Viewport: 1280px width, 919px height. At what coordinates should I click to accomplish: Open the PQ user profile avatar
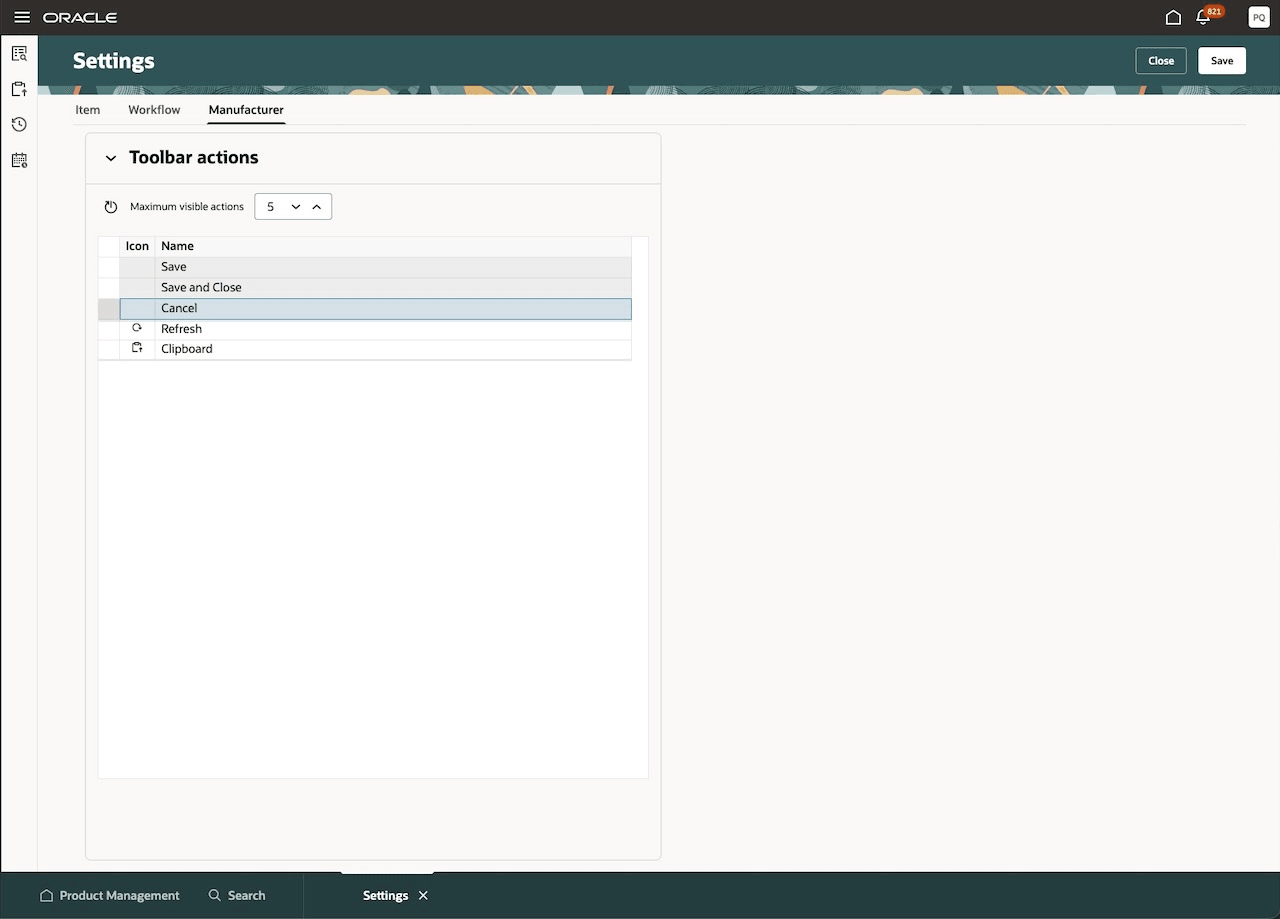[x=1259, y=18]
